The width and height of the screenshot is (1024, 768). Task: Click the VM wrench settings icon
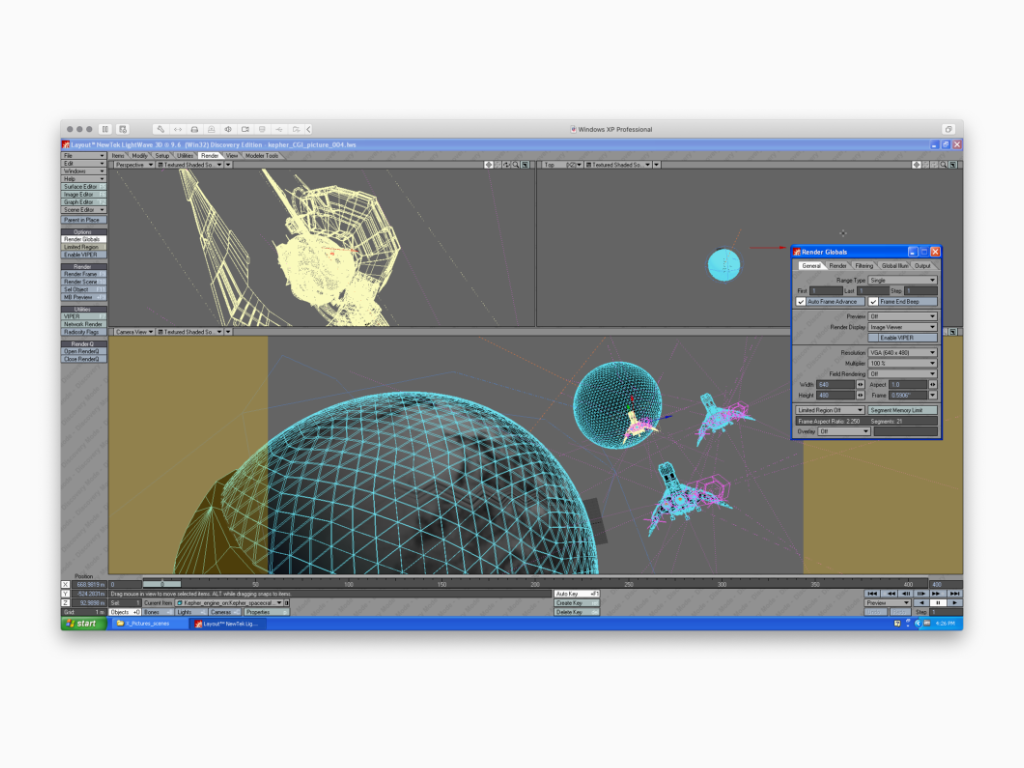pos(160,129)
